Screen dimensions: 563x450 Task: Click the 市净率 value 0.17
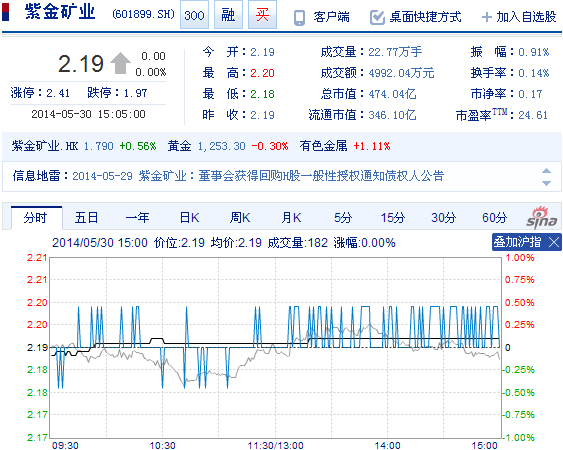(530, 94)
